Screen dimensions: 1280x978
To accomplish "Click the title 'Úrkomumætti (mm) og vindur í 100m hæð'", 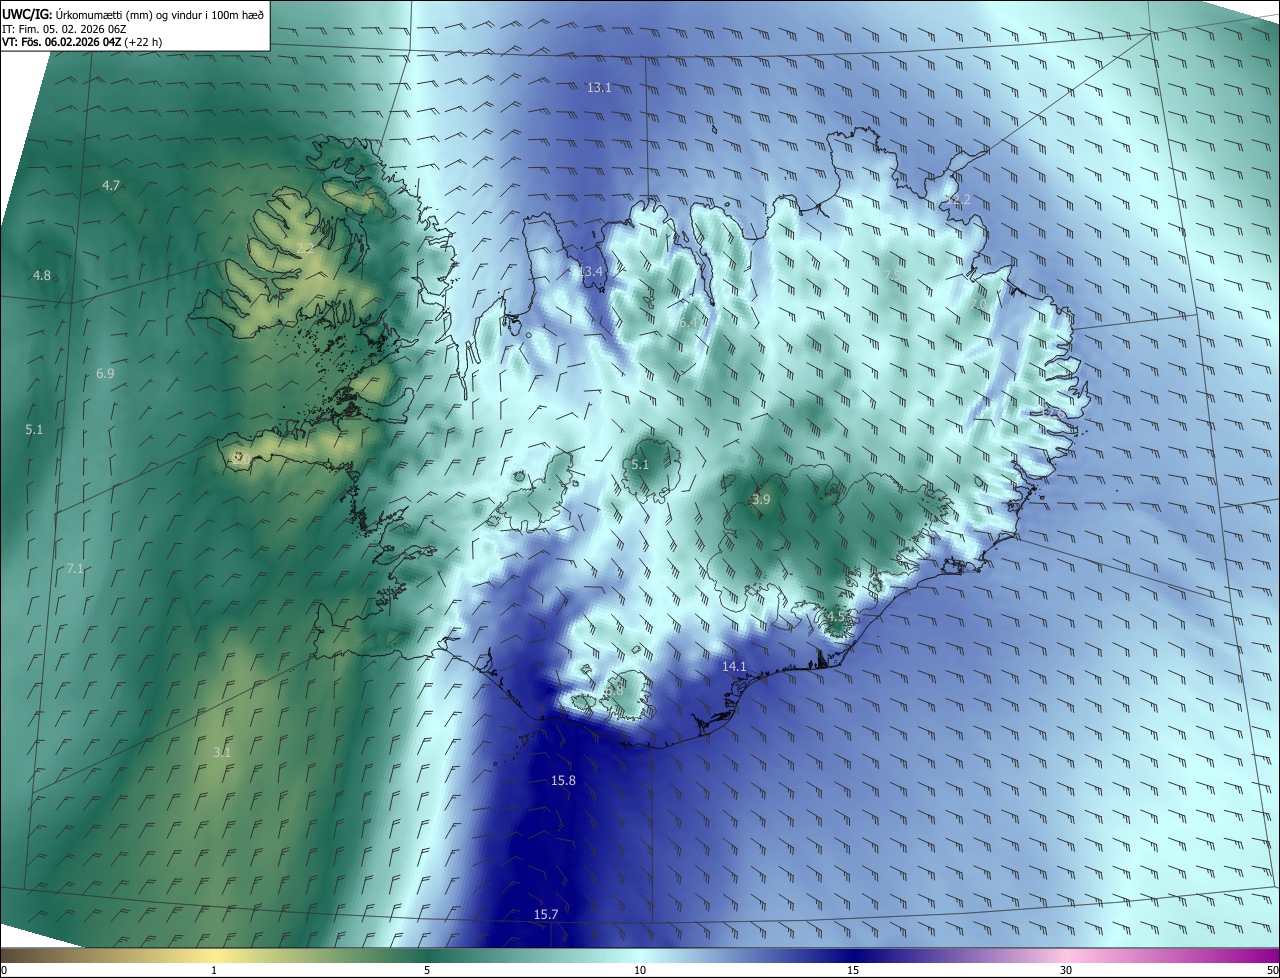I will coord(159,14).
